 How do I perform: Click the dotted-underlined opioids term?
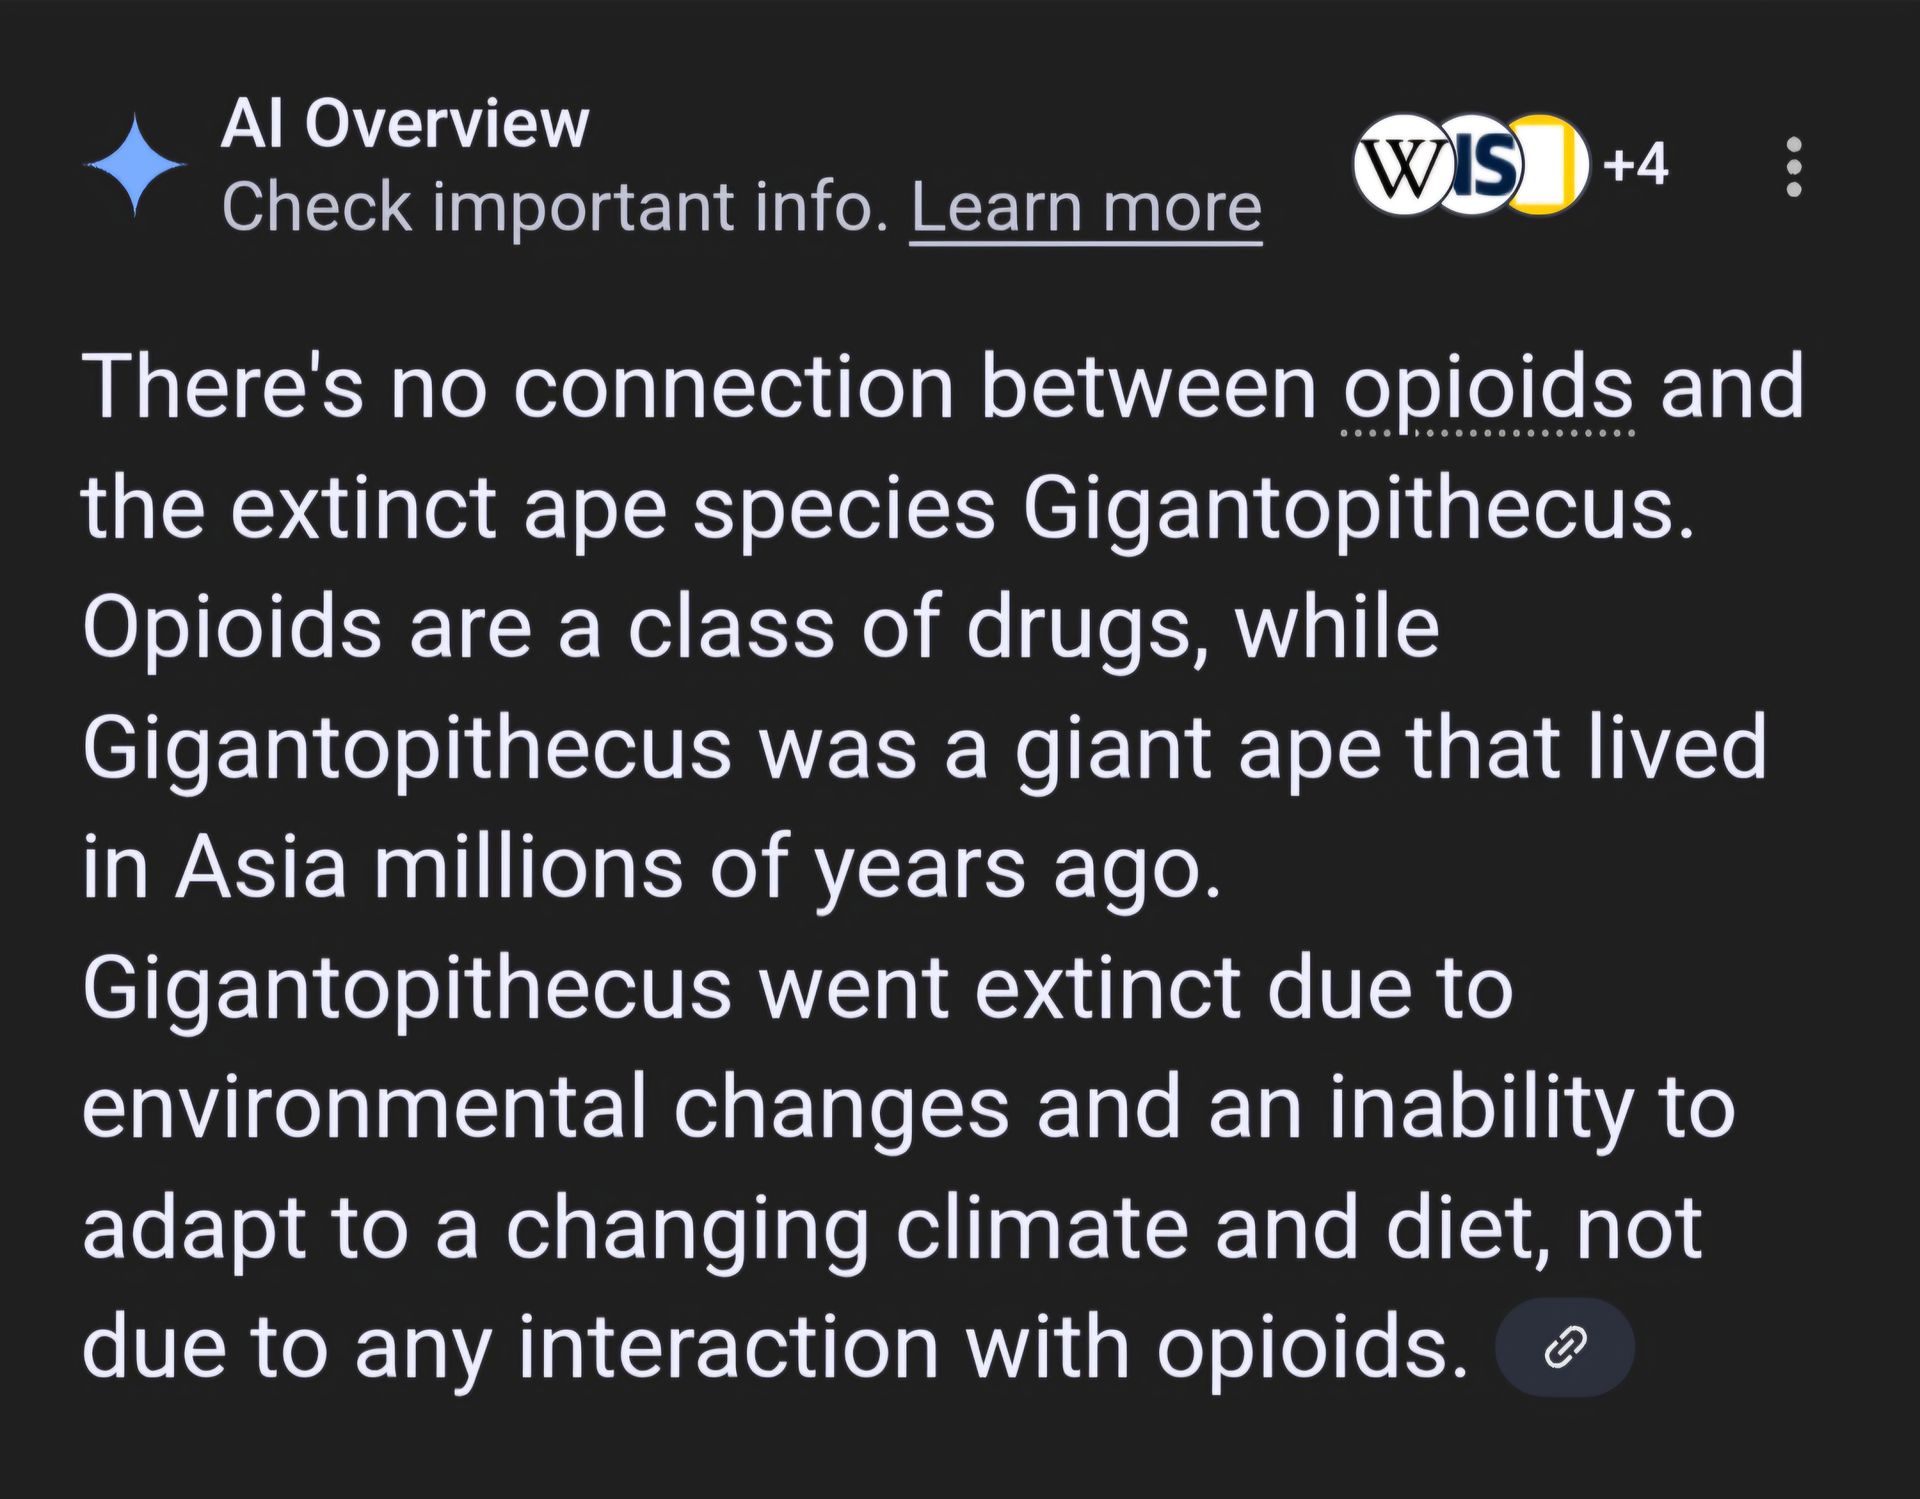(1488, 388)
